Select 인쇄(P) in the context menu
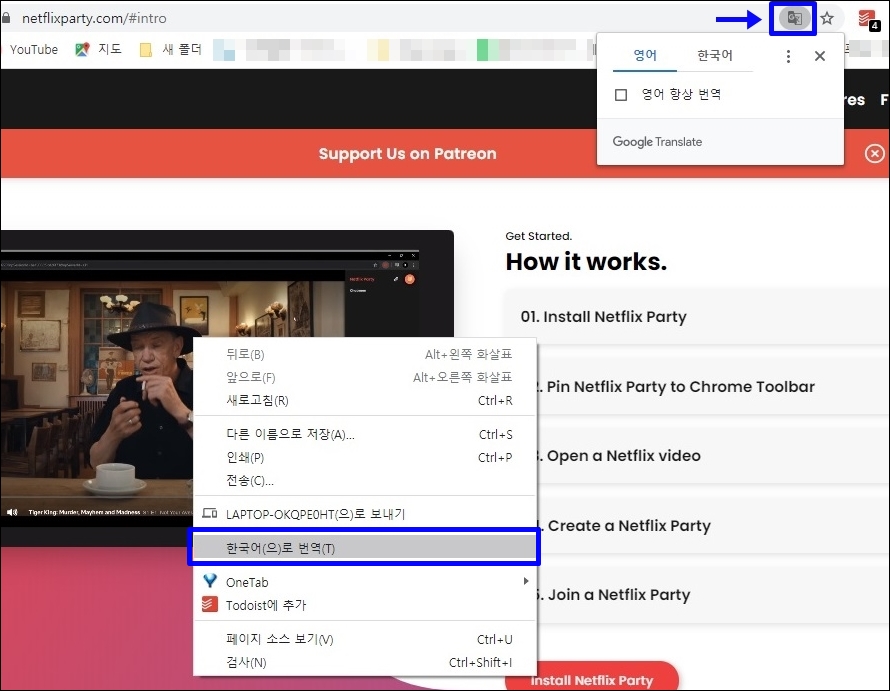The width and height of the screenshot is (890, 691). pos(364,457)
